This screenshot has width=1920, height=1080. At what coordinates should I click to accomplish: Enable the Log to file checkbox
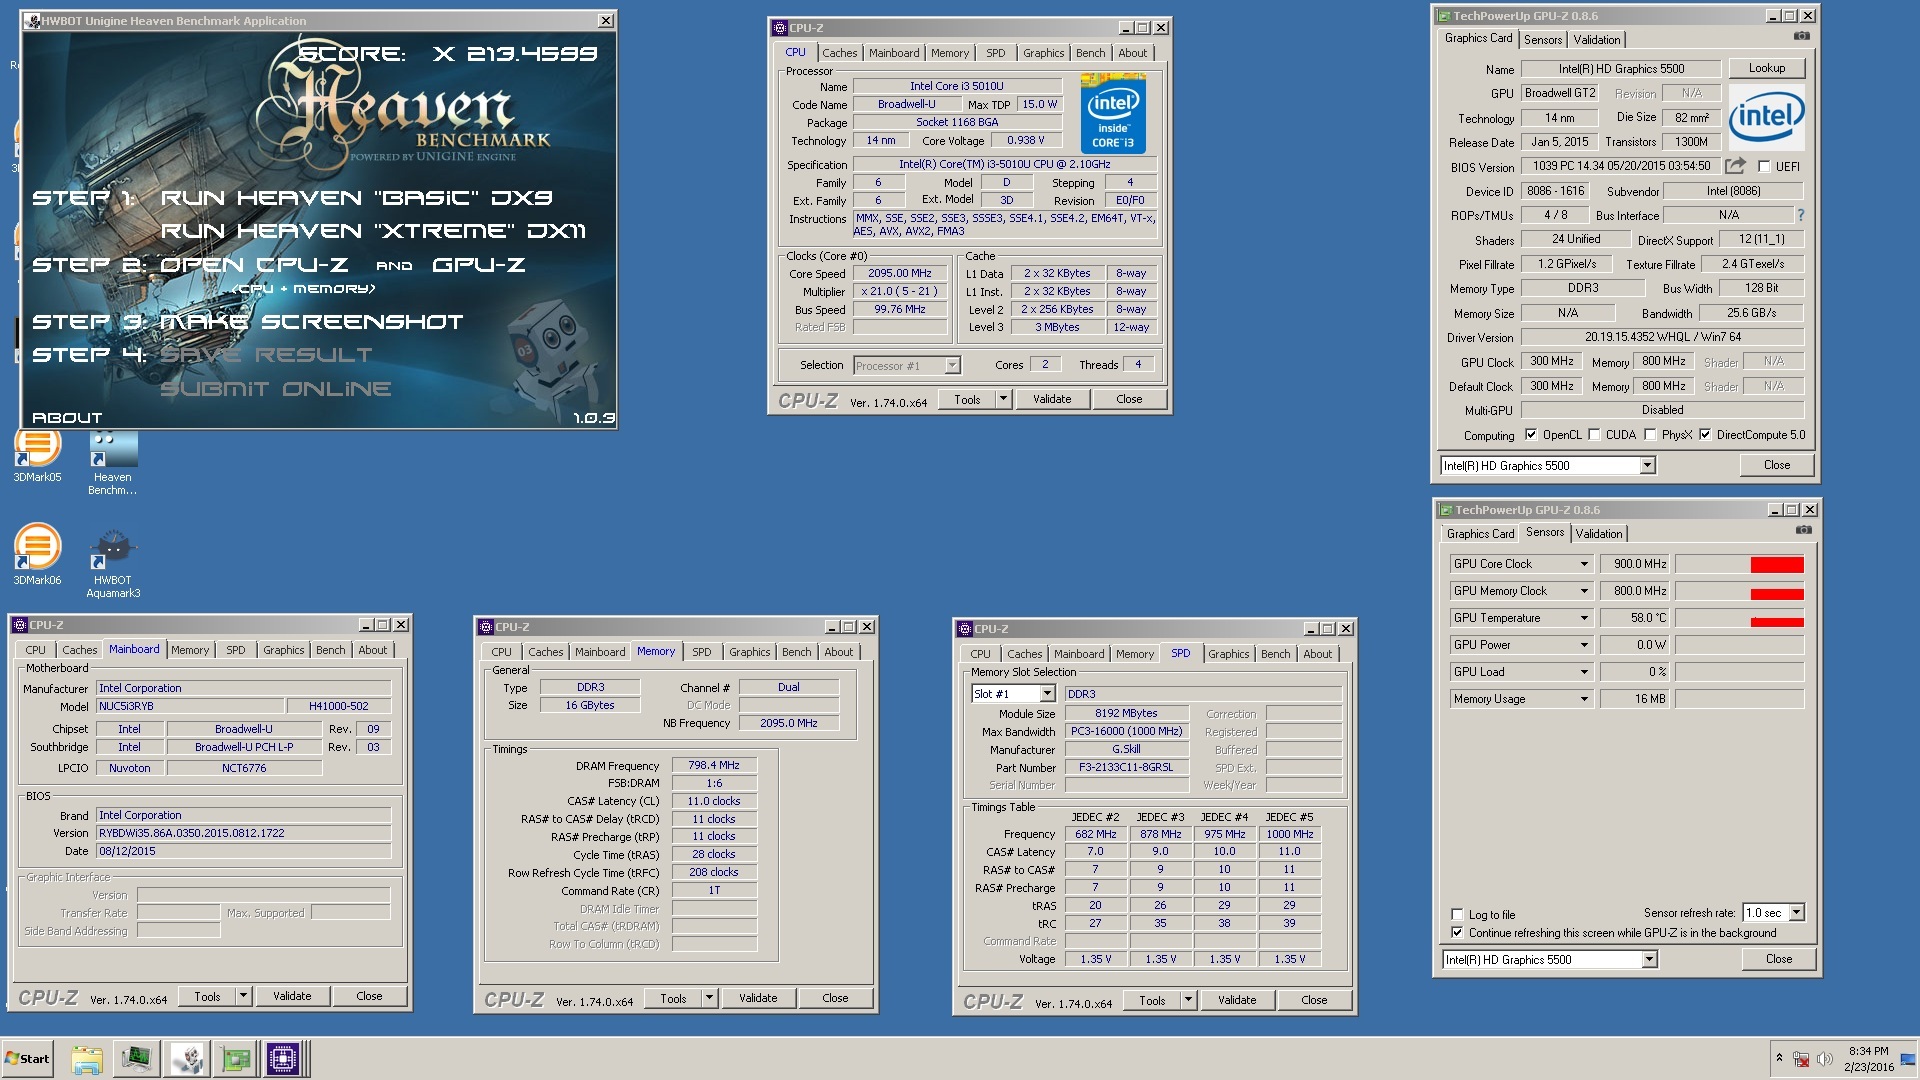pyautogui.click(x=1457, y=914)
